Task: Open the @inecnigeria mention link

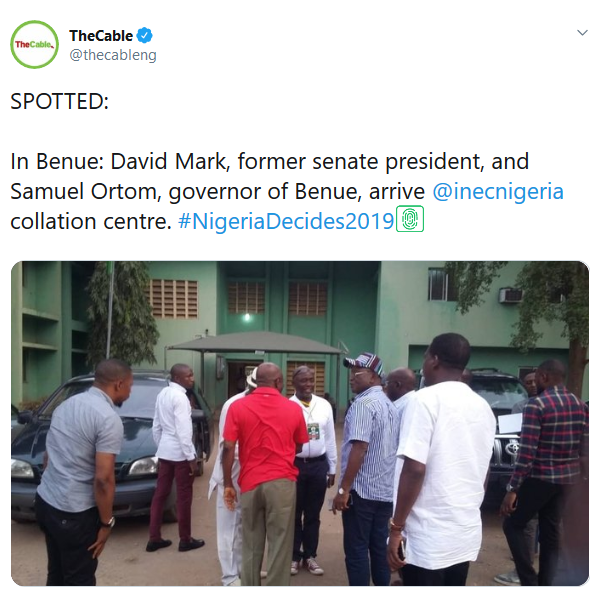Action: (x=498, y=191)
